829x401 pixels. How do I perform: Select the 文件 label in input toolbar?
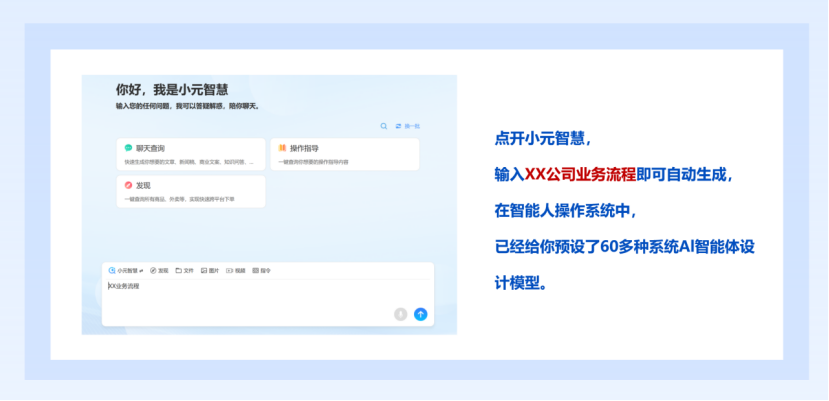click(x=188, y=270)
